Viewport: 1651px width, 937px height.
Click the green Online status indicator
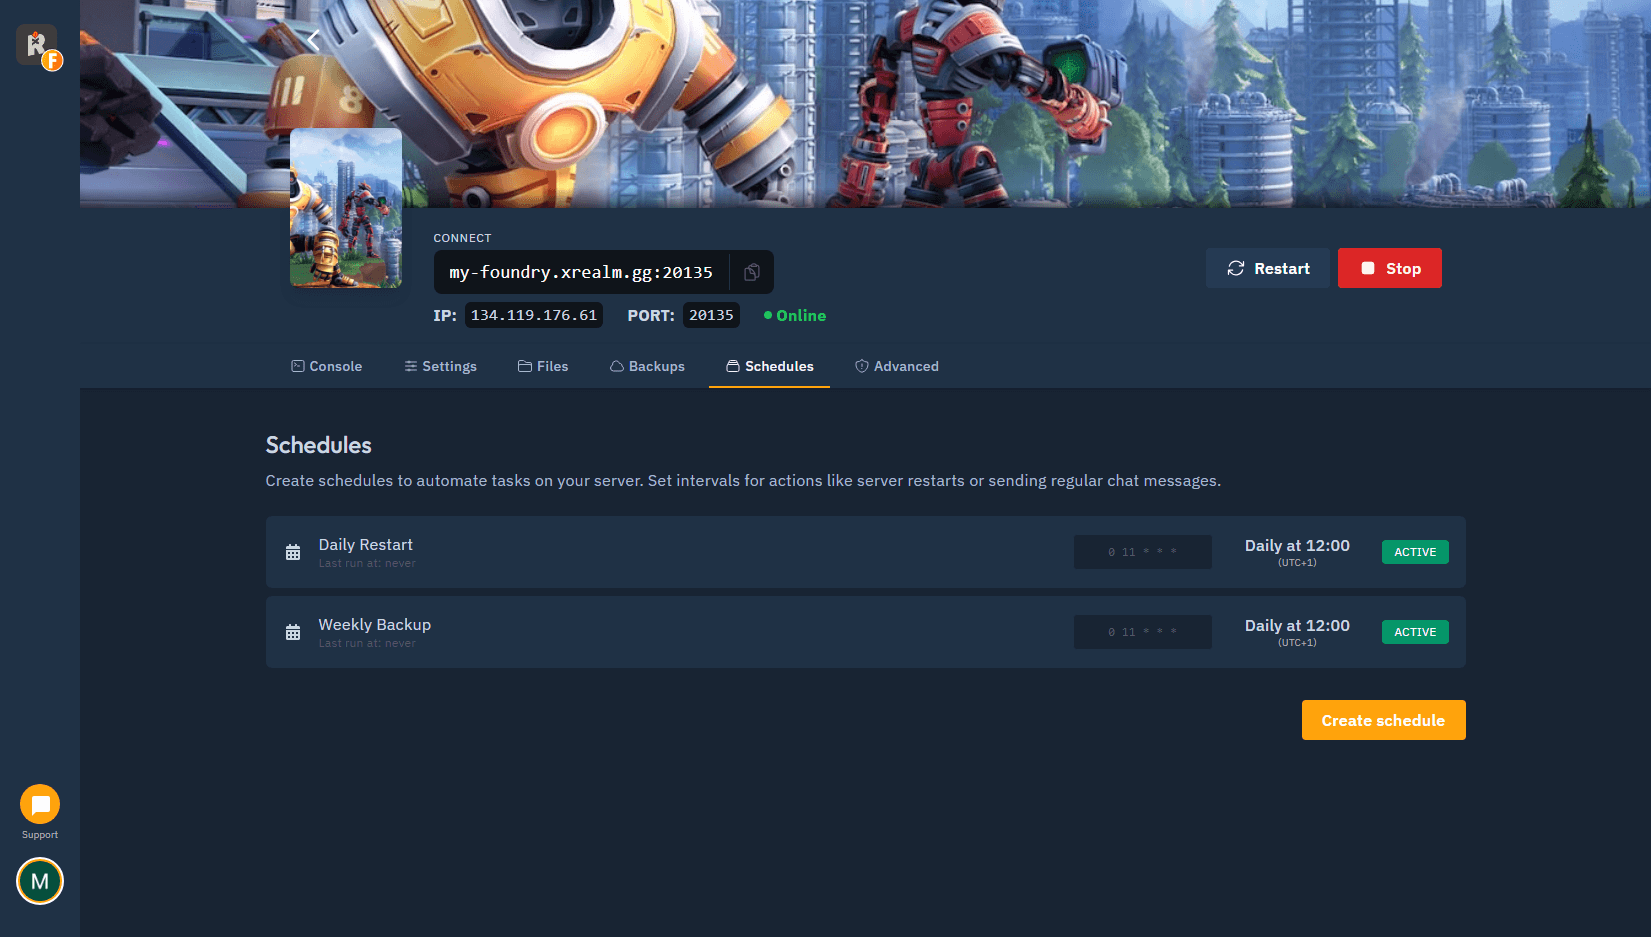pyautogui.click(x=793, y=315)
